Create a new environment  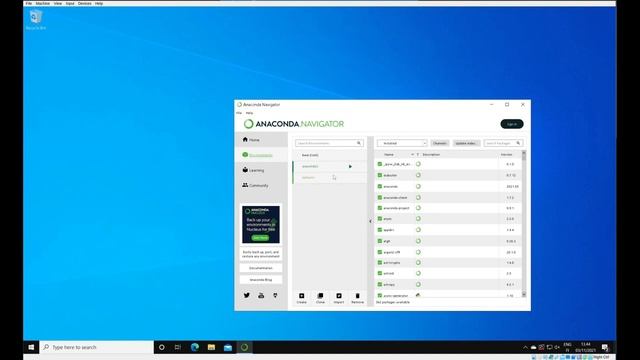tap(302, 298)
